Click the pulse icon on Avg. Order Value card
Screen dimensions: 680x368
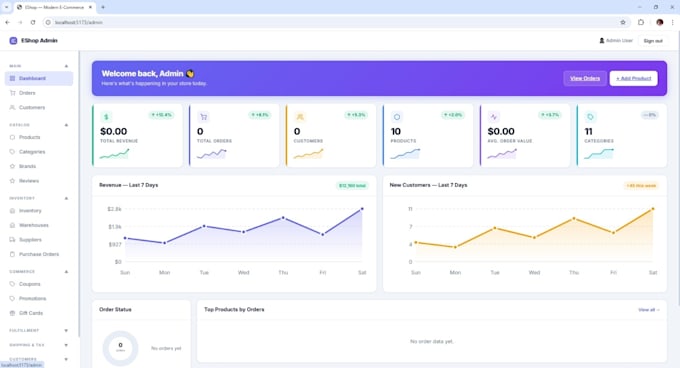tap(494, 117)
